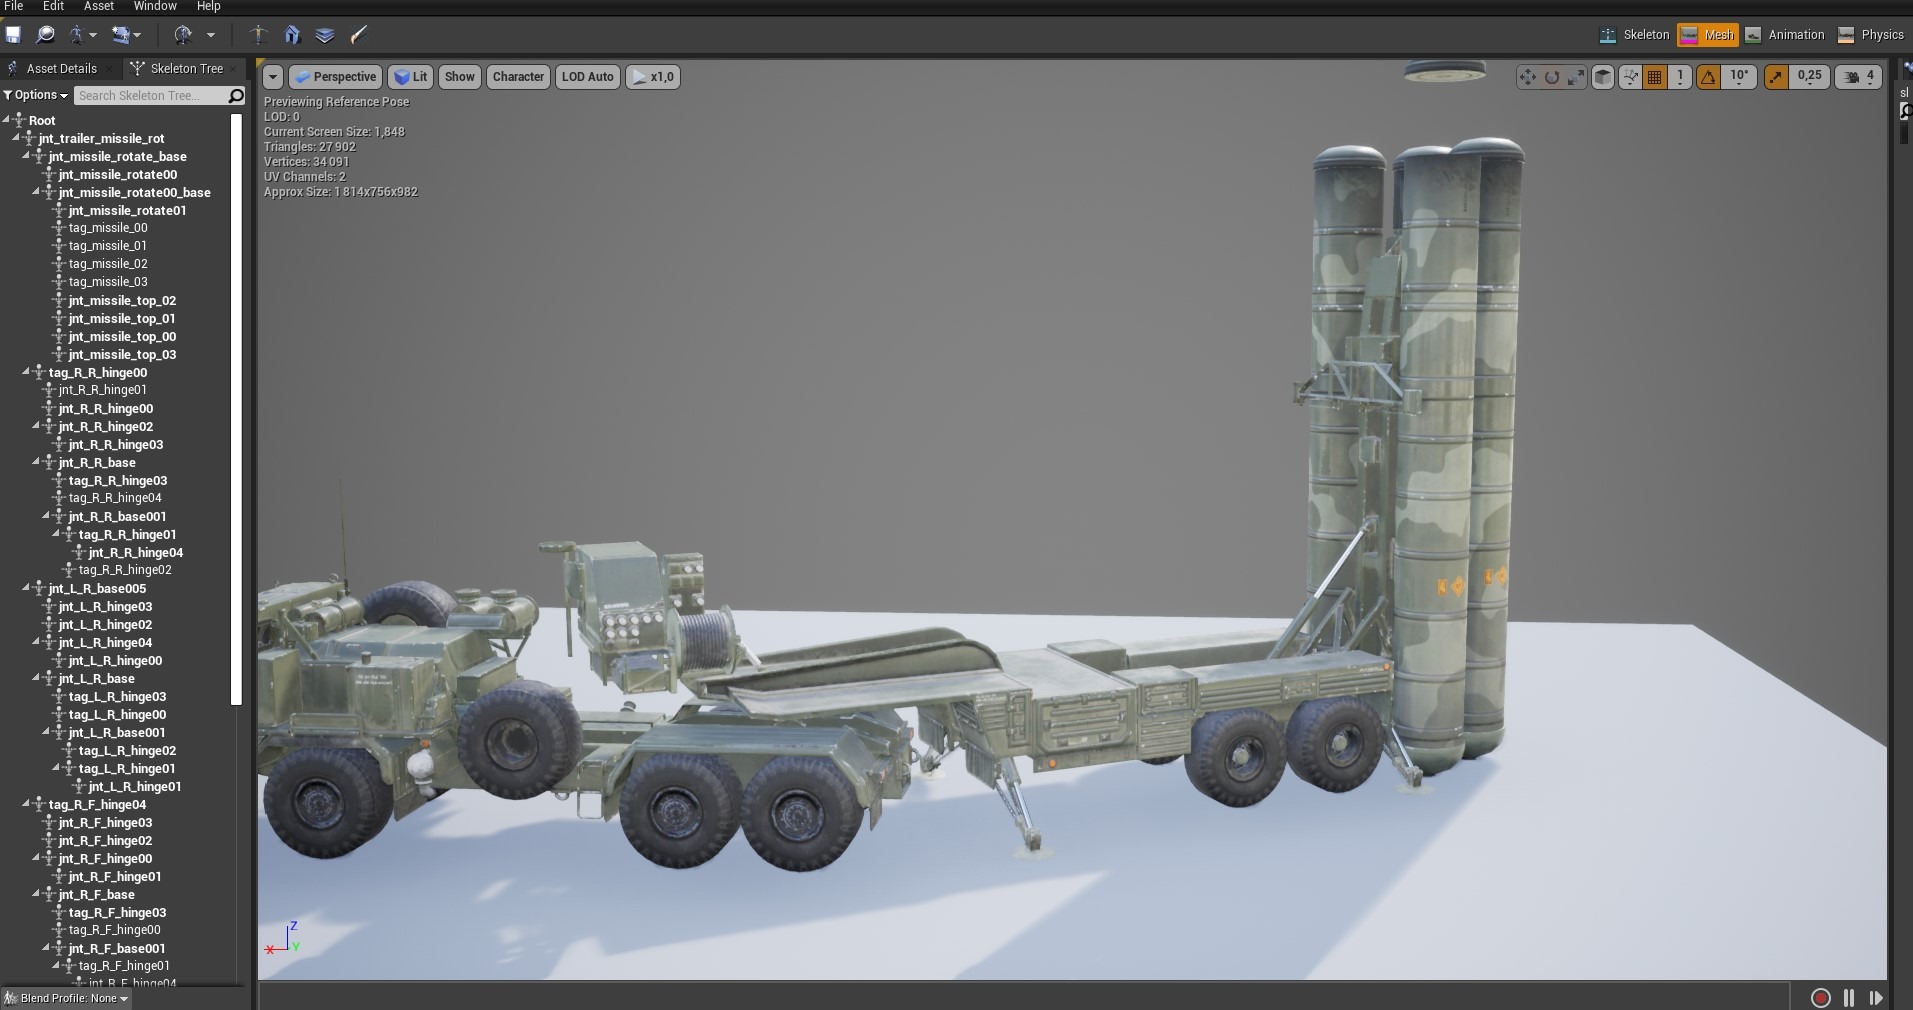Screen dimensions: 1913x1010
Task: Click the Save floppy disk icon
Action: click(x=14, y=35)
